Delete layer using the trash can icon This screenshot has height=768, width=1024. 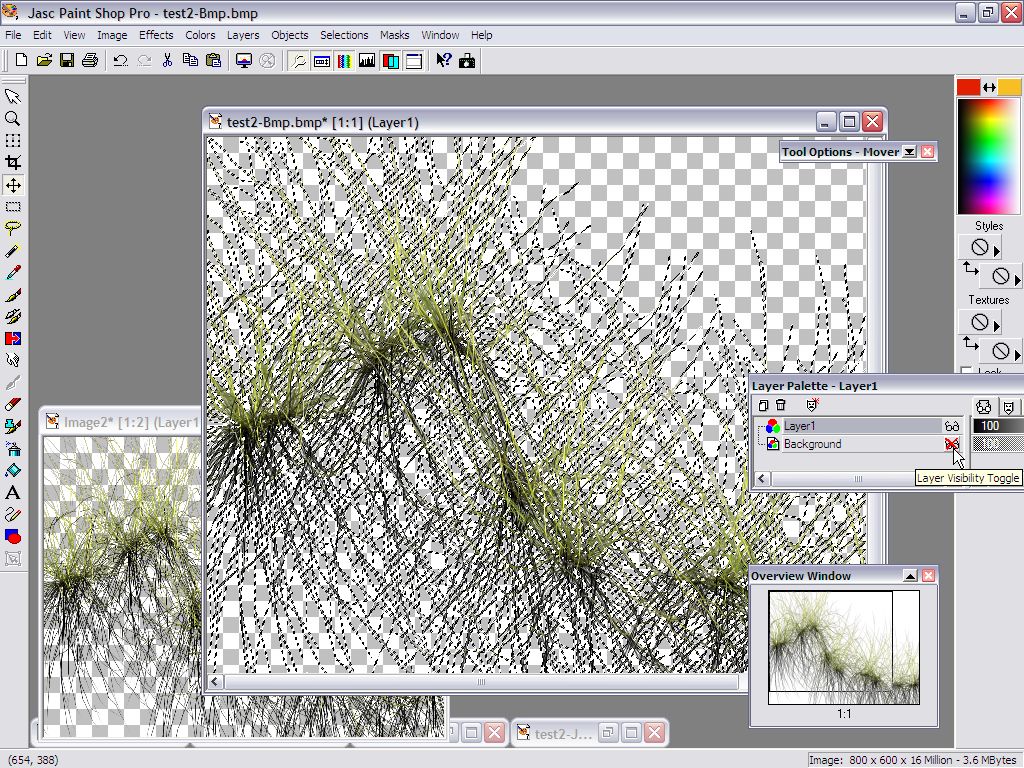point(781,405)
